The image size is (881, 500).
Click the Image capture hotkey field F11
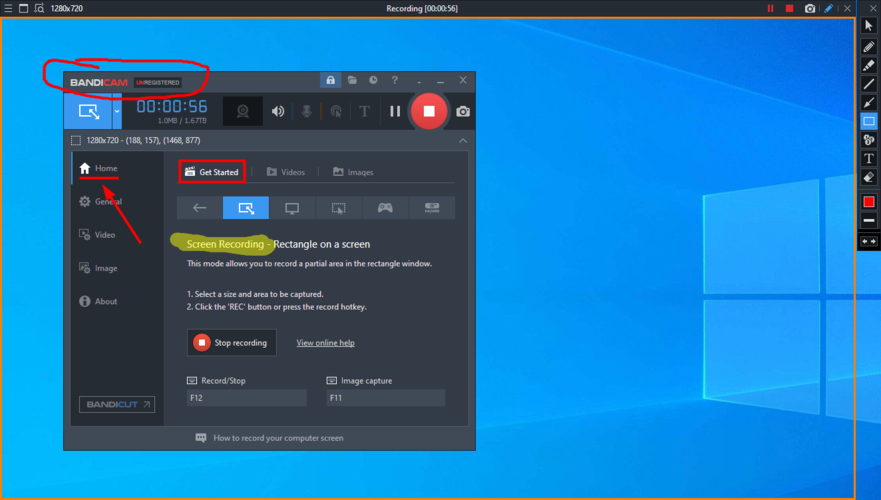tap(385, 398)
